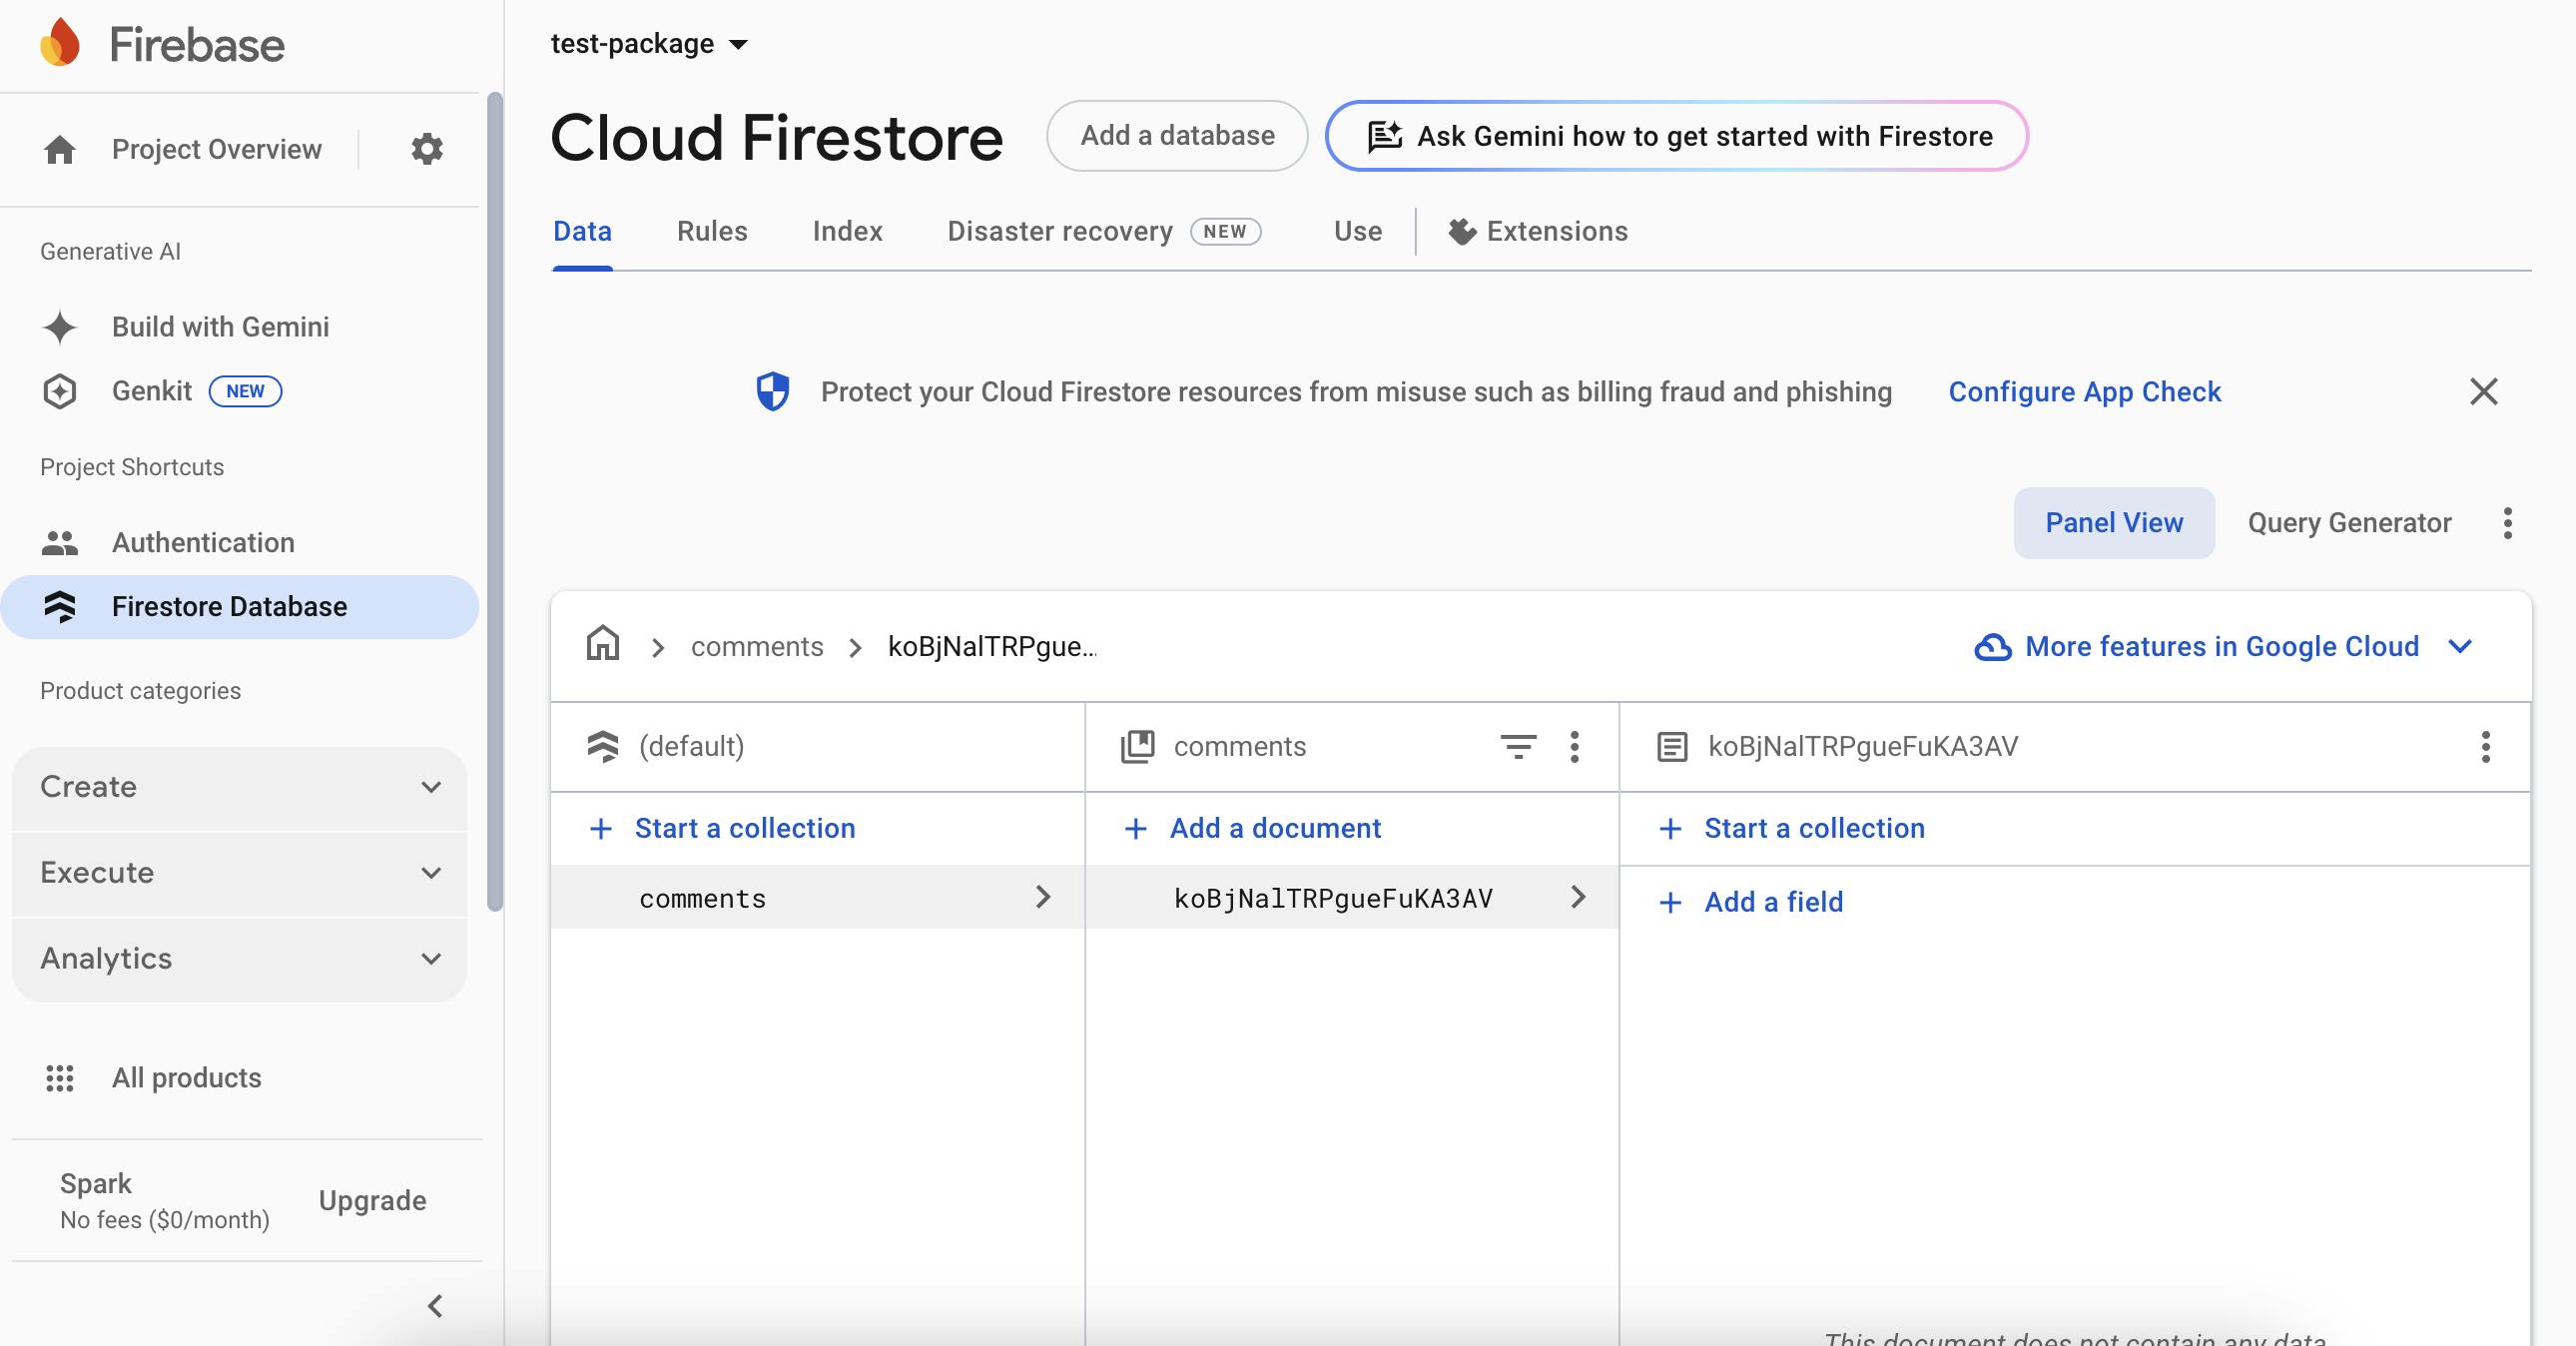Expand the Analytics category
Viewport: 2576px width, 1346px height.
tap(240, 959)
